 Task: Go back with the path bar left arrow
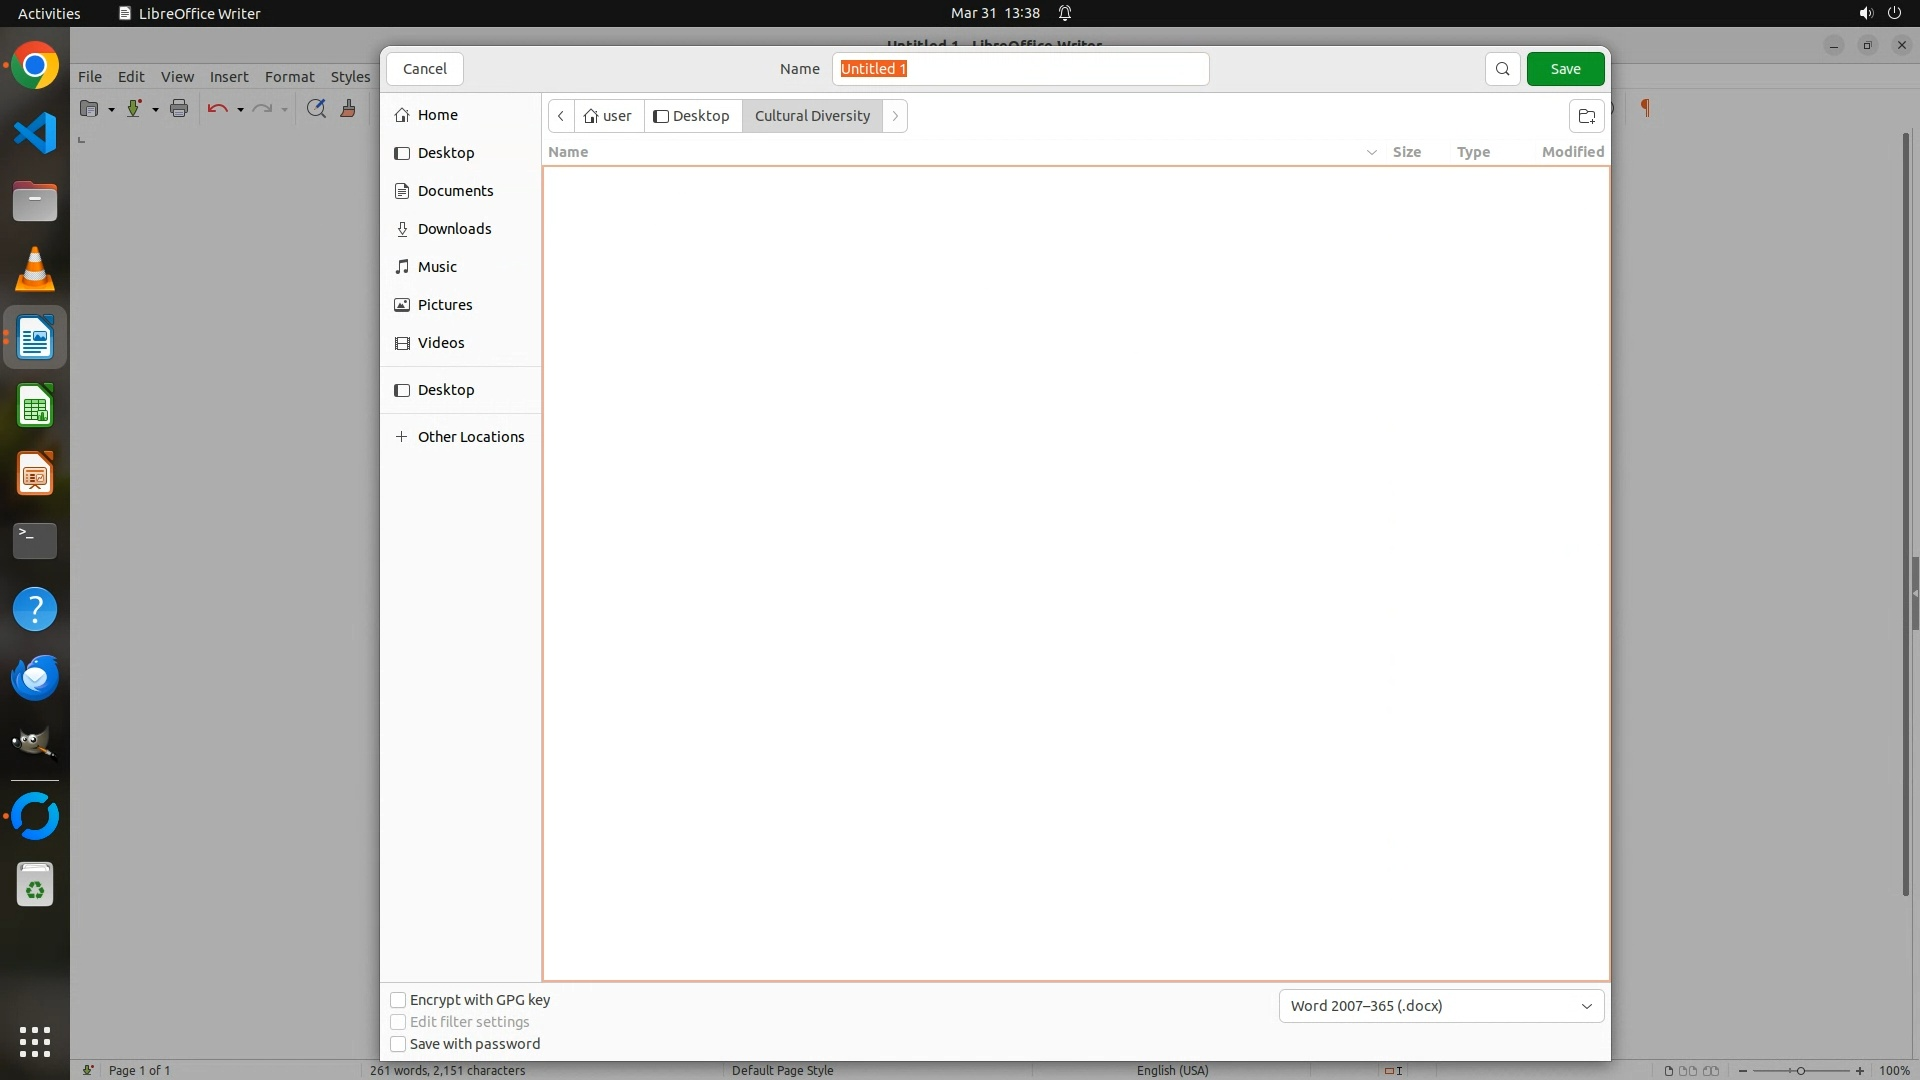coord(561,116)
